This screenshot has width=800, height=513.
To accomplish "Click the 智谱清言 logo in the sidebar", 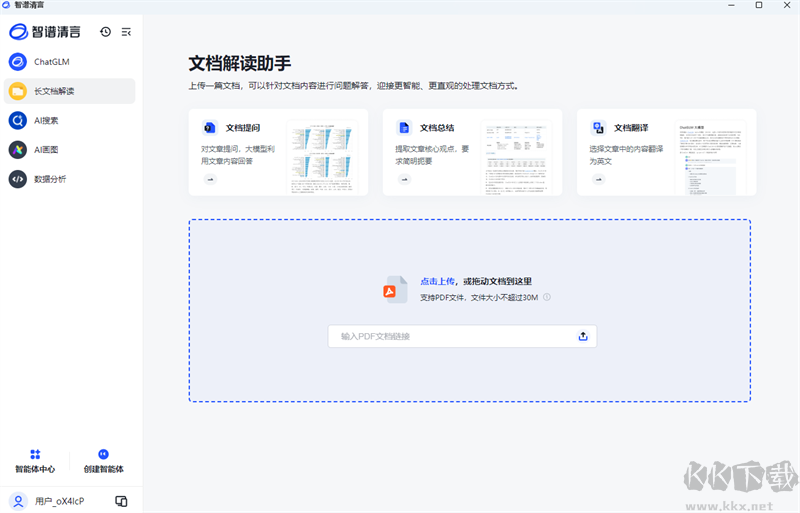I will [45, 32].
